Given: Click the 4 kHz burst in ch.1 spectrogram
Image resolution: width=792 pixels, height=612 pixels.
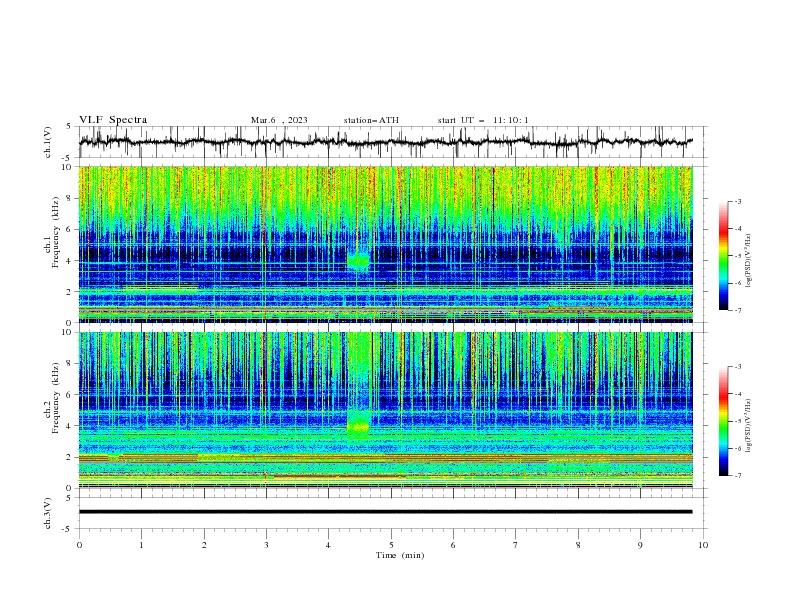Looking at the screenshot, I should pos(359,261).
